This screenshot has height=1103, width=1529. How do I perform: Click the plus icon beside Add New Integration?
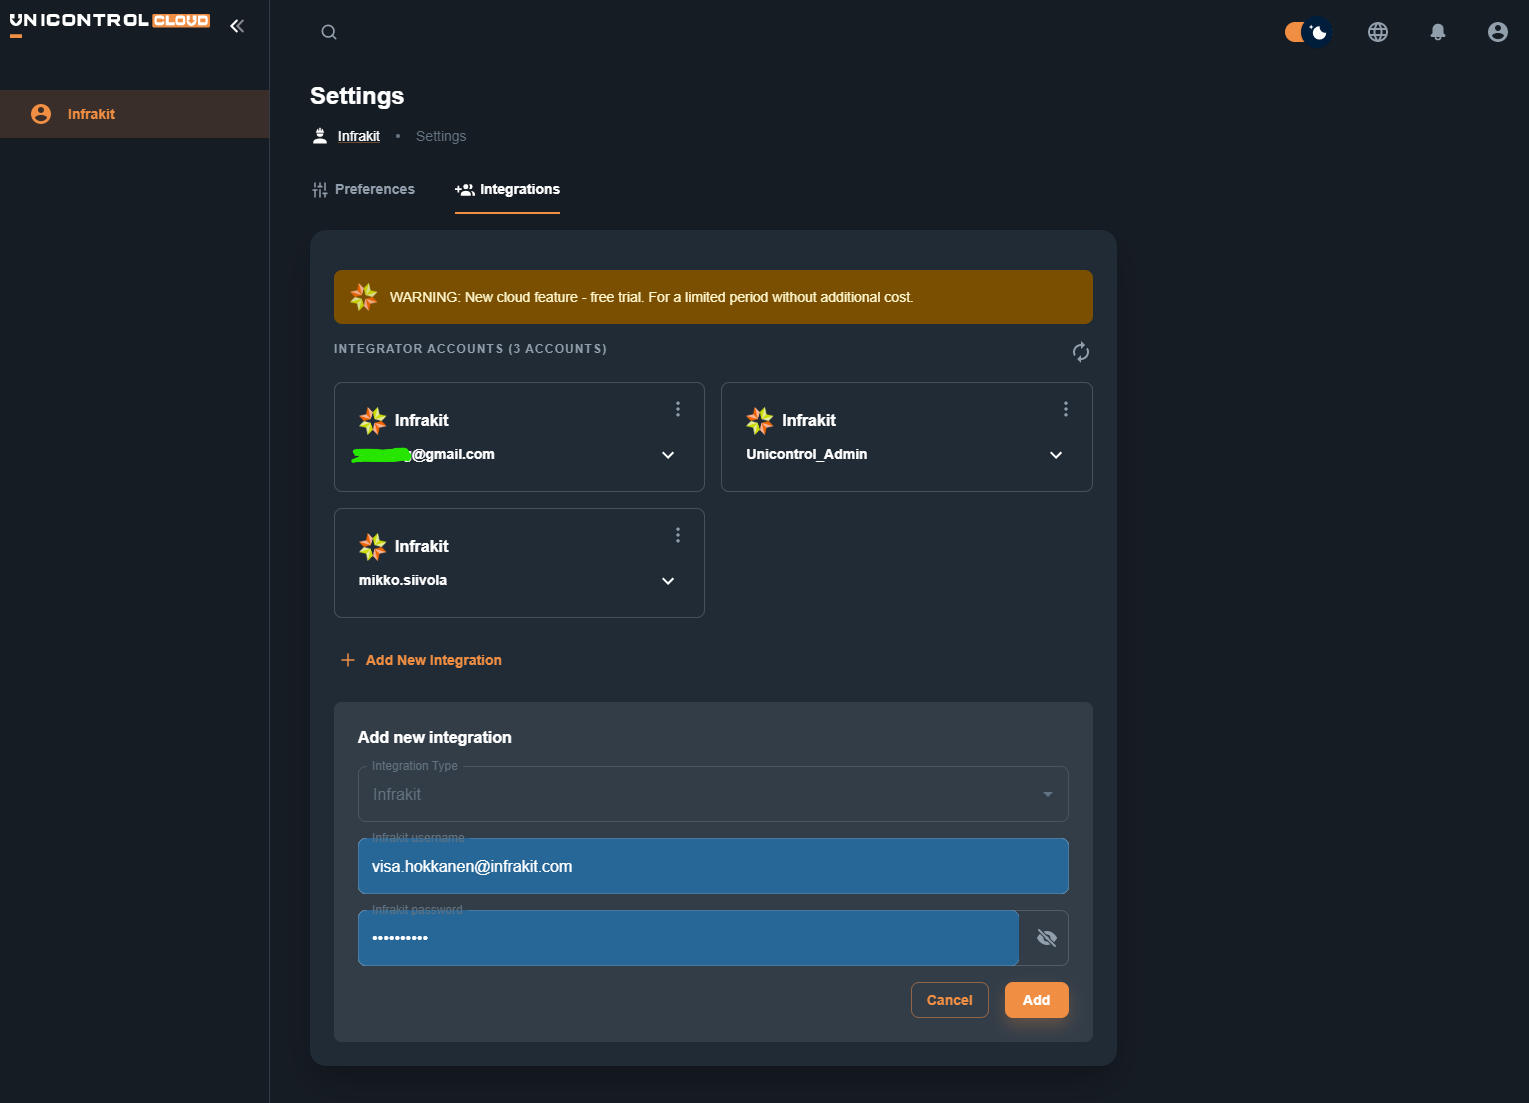tap(348, 660)
